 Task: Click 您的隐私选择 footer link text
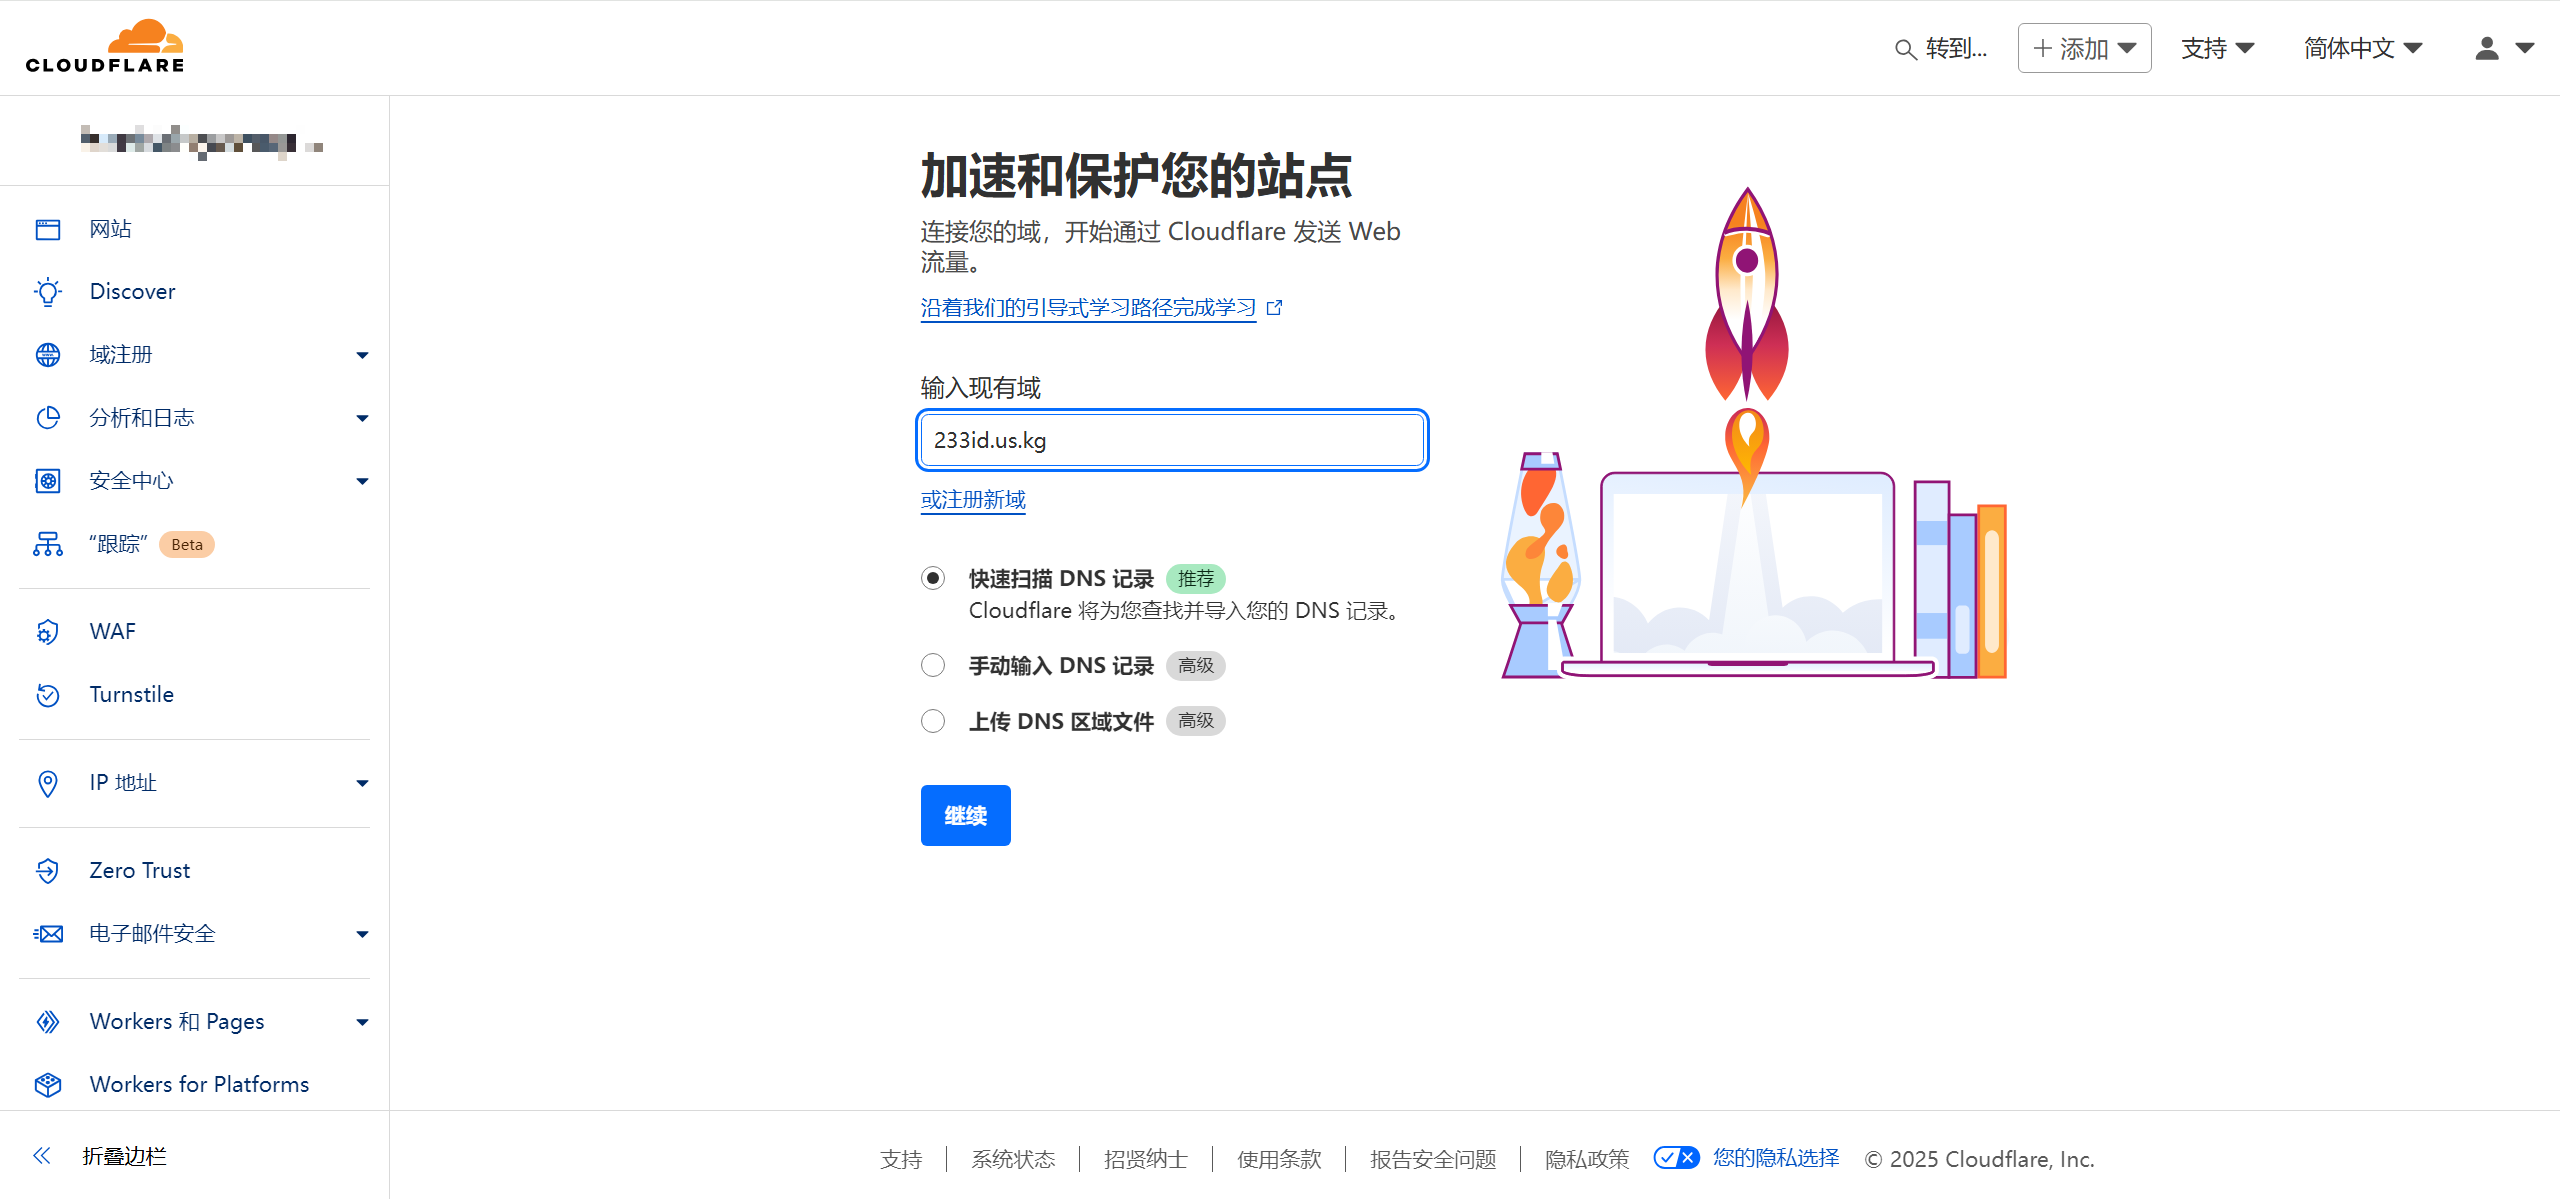[1776, 1158]
